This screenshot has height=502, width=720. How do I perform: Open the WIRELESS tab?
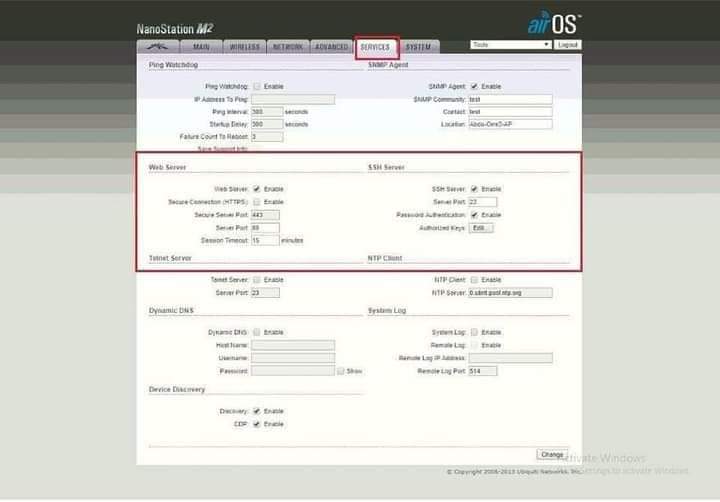(x=244, y=47)
